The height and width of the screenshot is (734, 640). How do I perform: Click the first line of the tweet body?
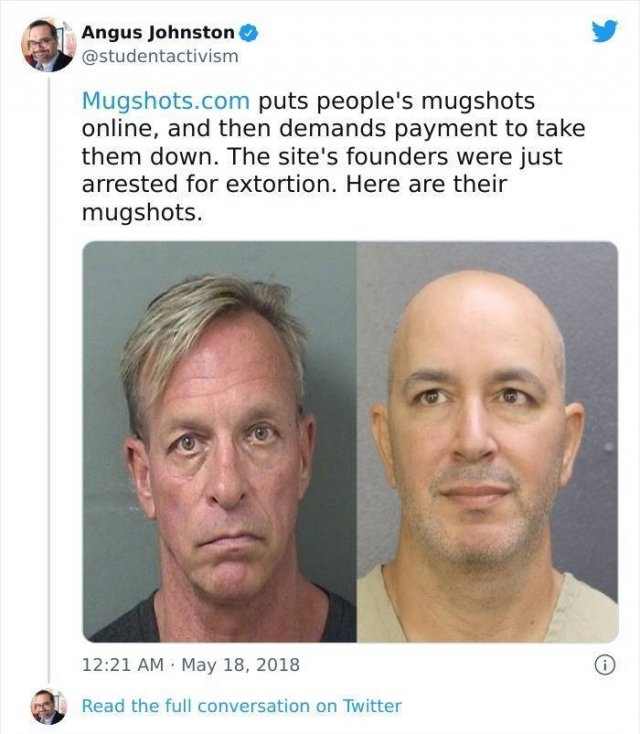coord(308,101)
